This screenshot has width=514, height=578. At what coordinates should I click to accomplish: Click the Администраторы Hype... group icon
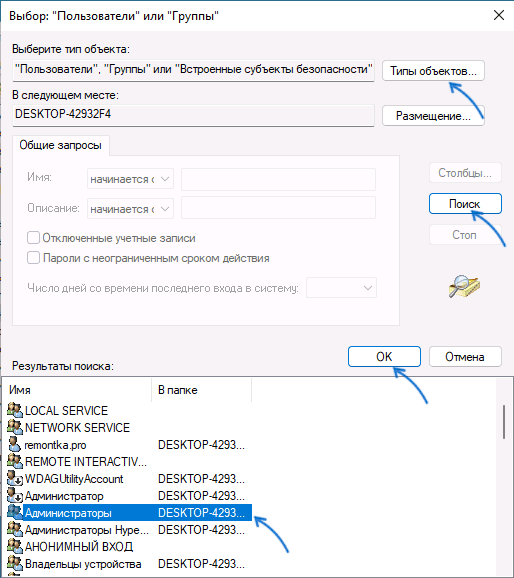click(15, 530)
